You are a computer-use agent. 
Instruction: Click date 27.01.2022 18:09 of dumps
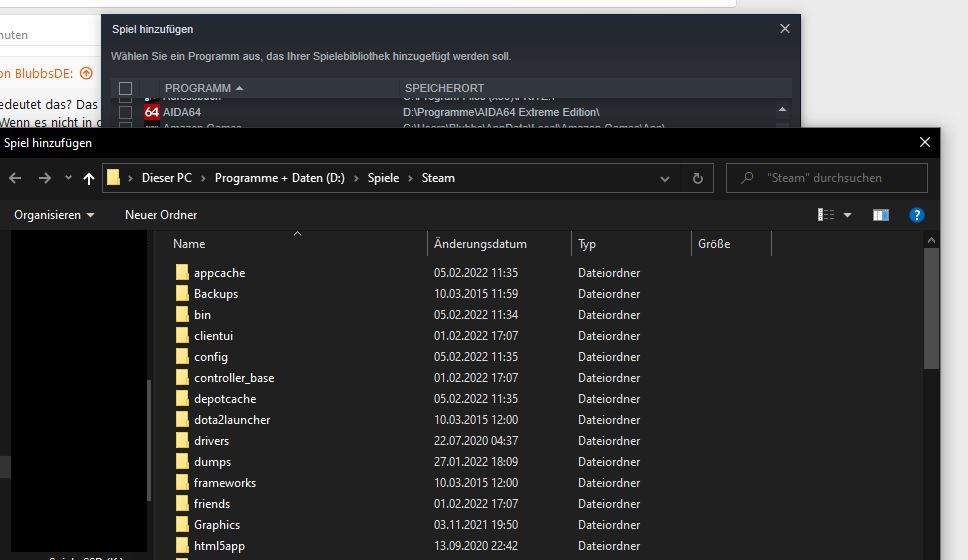[476, 462]
